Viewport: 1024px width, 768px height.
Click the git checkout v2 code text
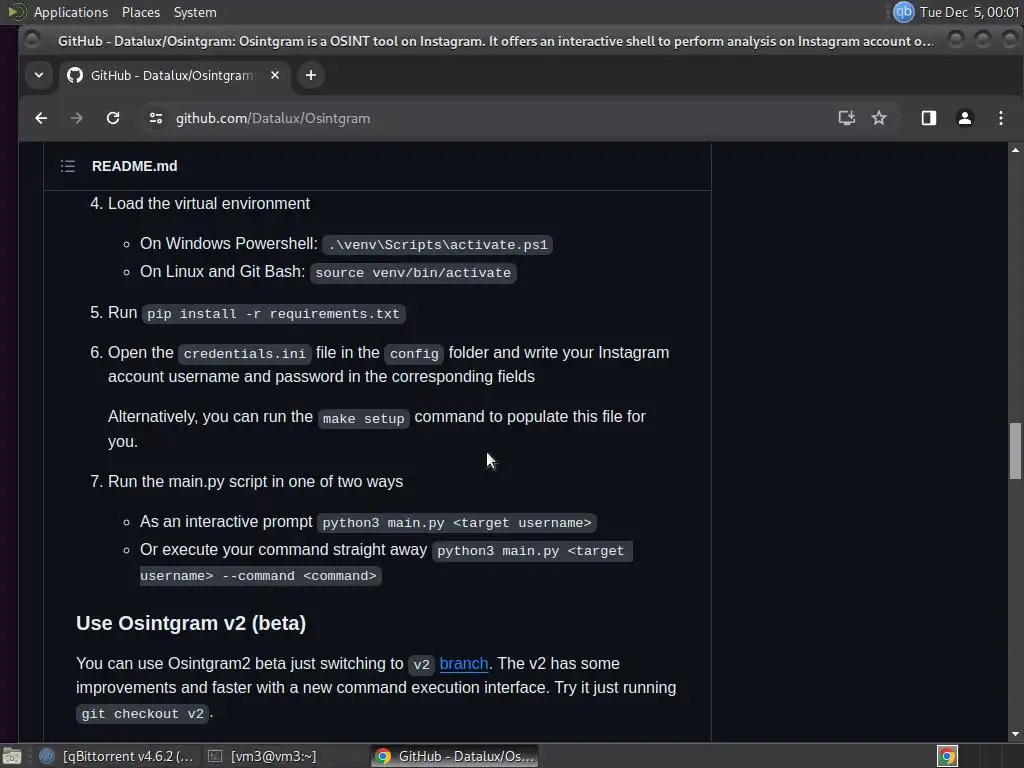tap(142, 713)
